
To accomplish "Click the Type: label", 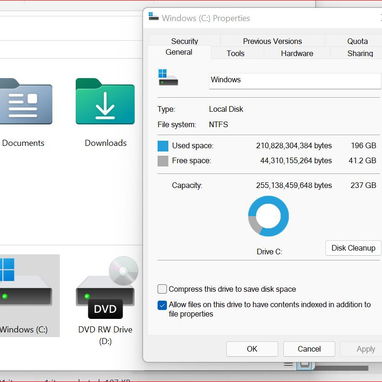I will click(166, 109).
